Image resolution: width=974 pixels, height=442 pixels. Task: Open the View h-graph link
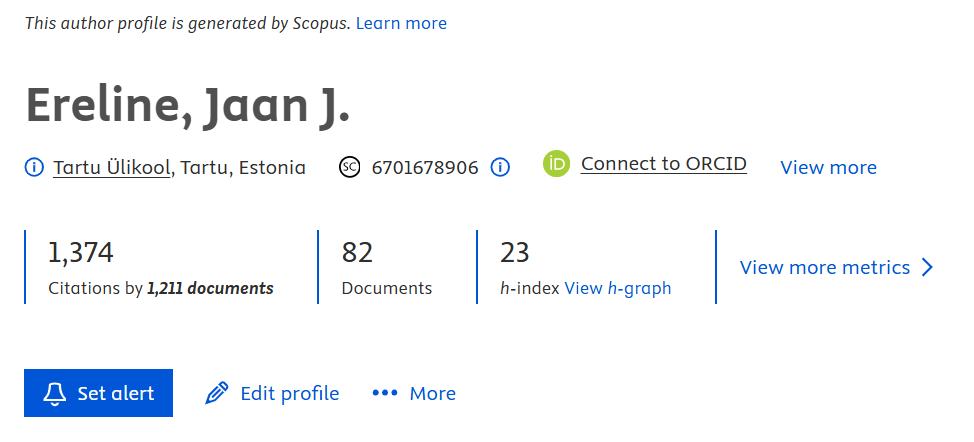click(x=617, y=288)
